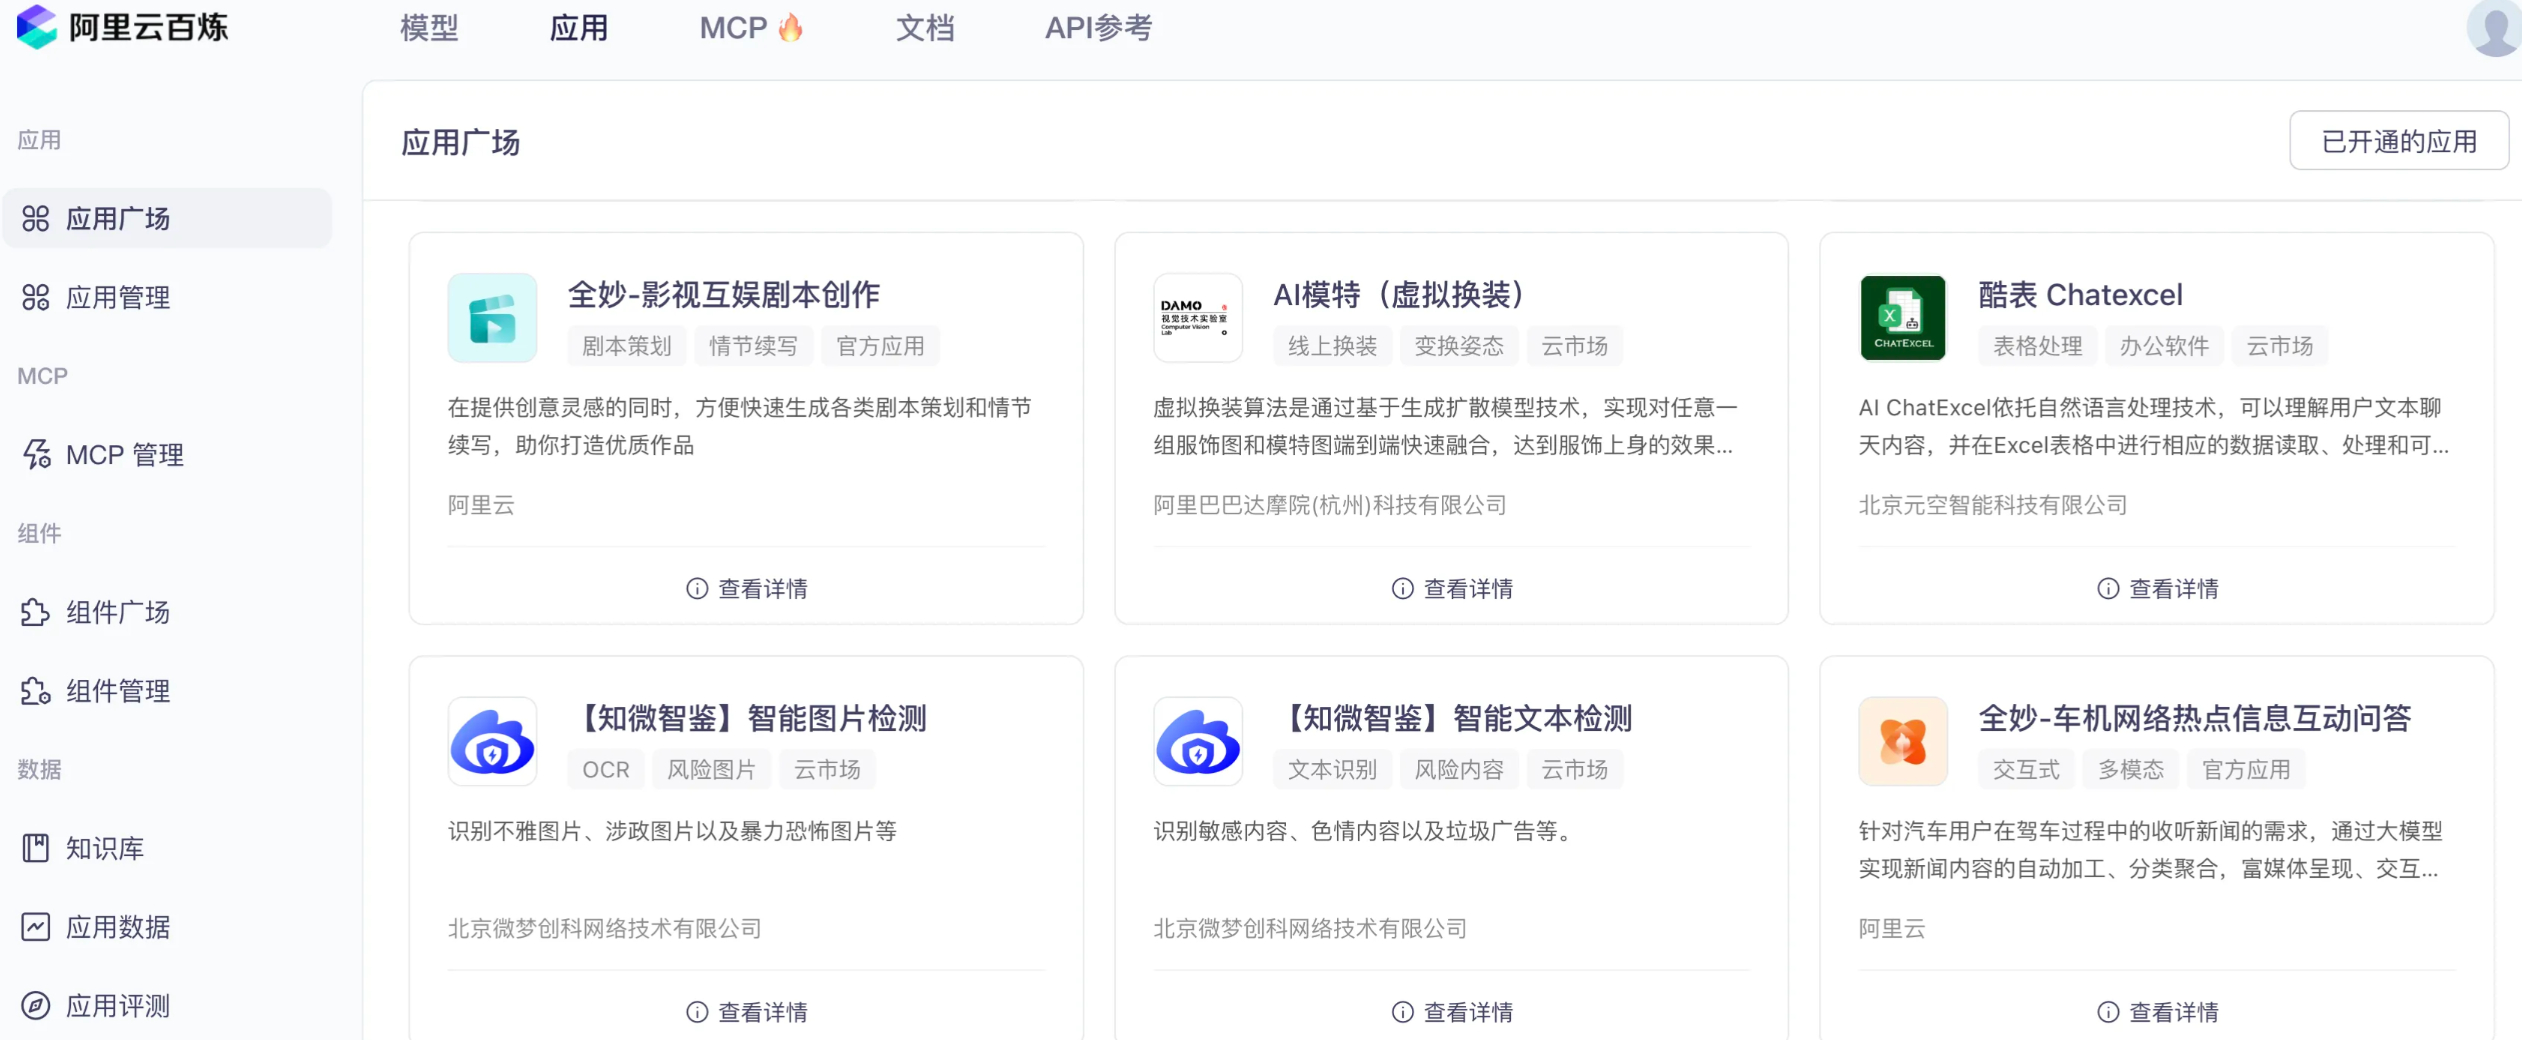This screenshot has height=1040, width=2522.
Task: Click the 全妙-车机网络热点信息互动问答 title
Action: [x=2194, y=718]
